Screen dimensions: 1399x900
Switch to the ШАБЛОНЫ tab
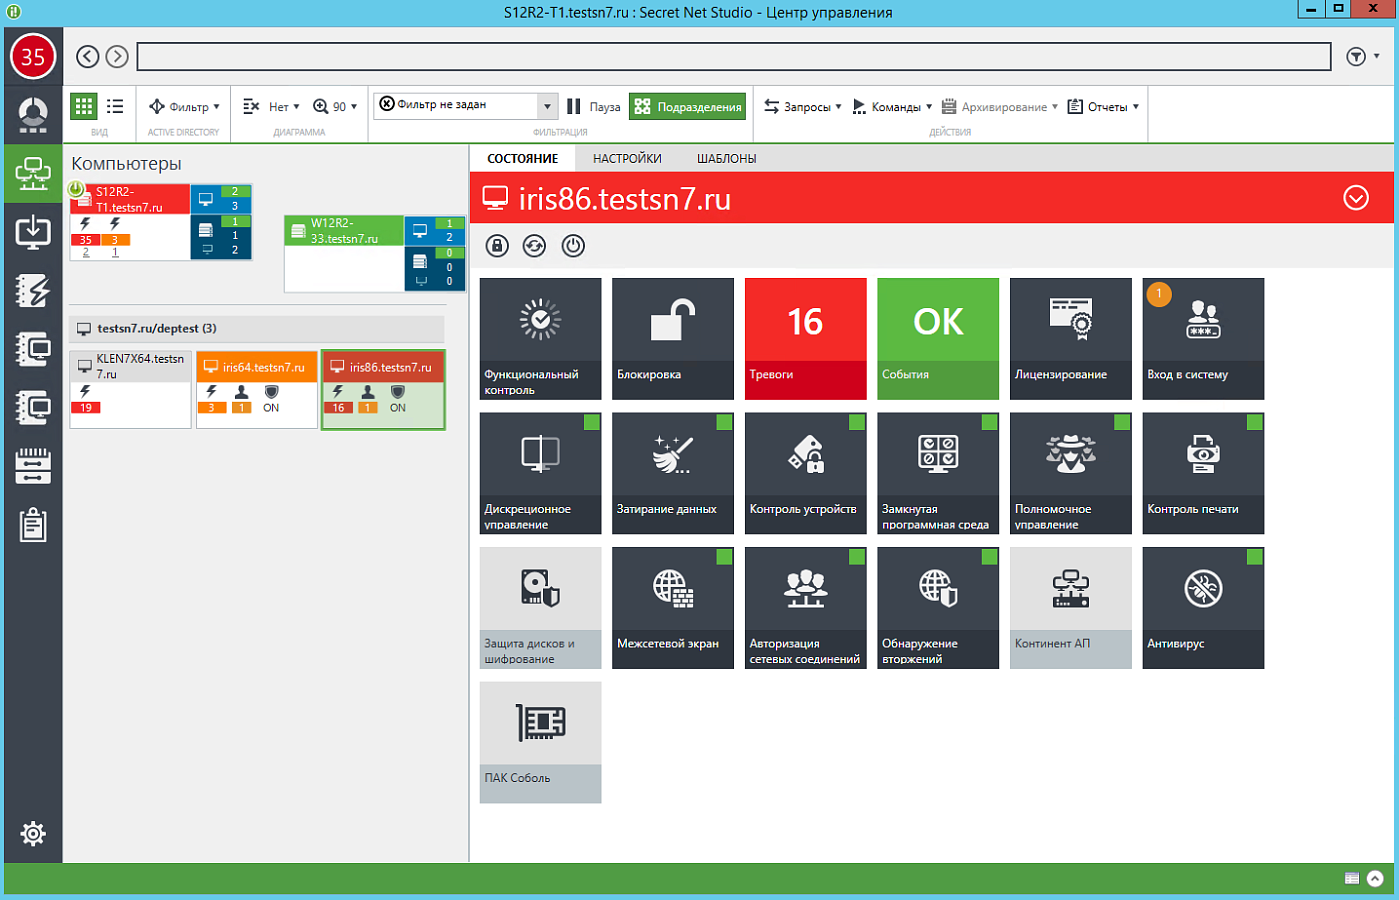[x=726, y=158]
